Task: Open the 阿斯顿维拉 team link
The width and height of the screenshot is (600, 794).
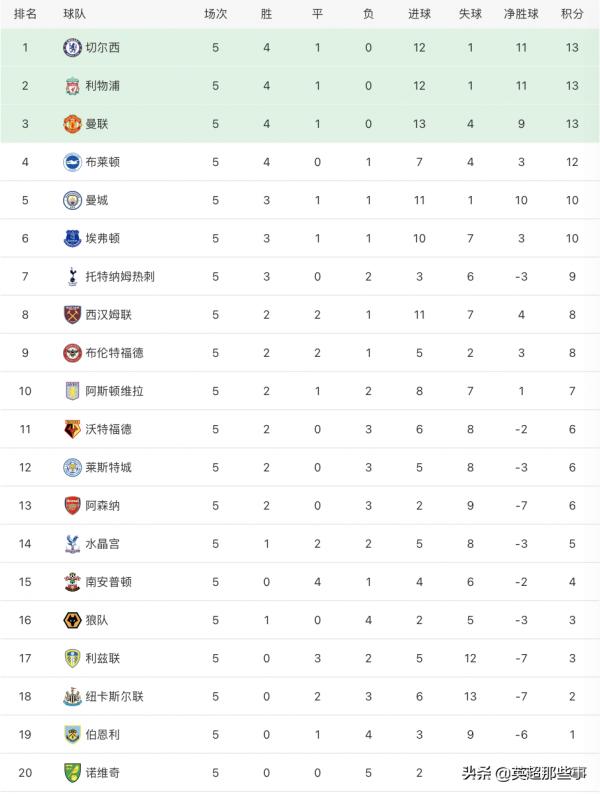Action: click(x=114, y=391)
